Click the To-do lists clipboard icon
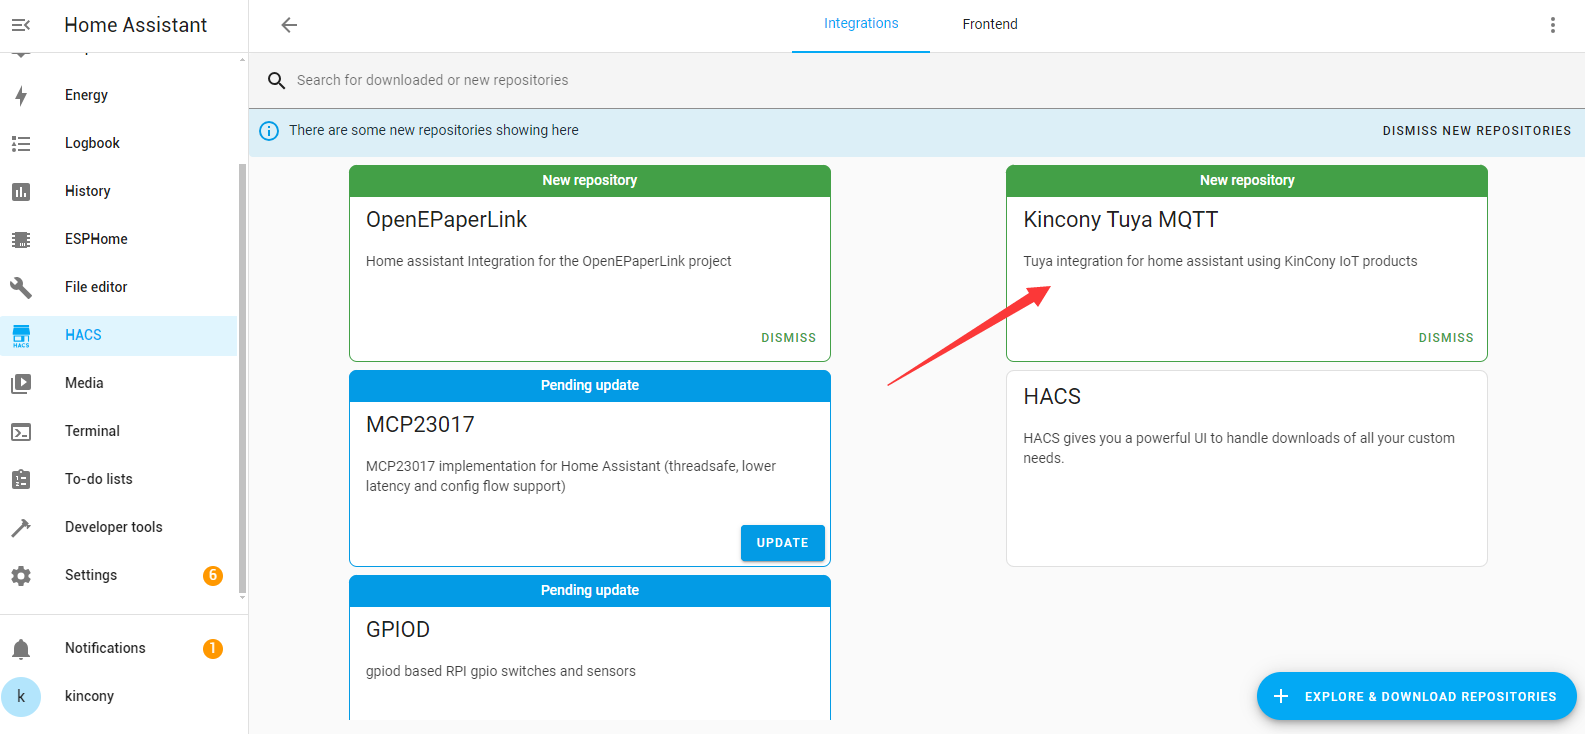Viewport: 1585px width, 734px height. click(21, 479)
